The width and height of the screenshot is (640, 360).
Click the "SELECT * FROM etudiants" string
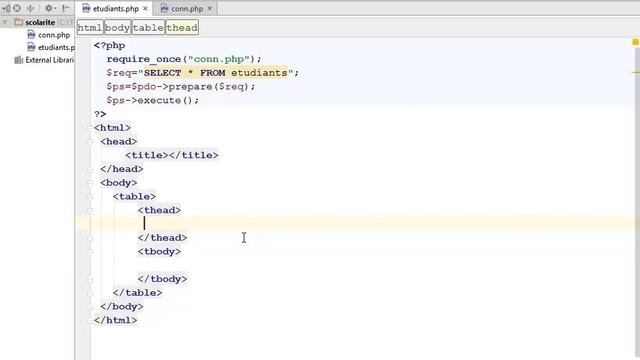(216, 73)
